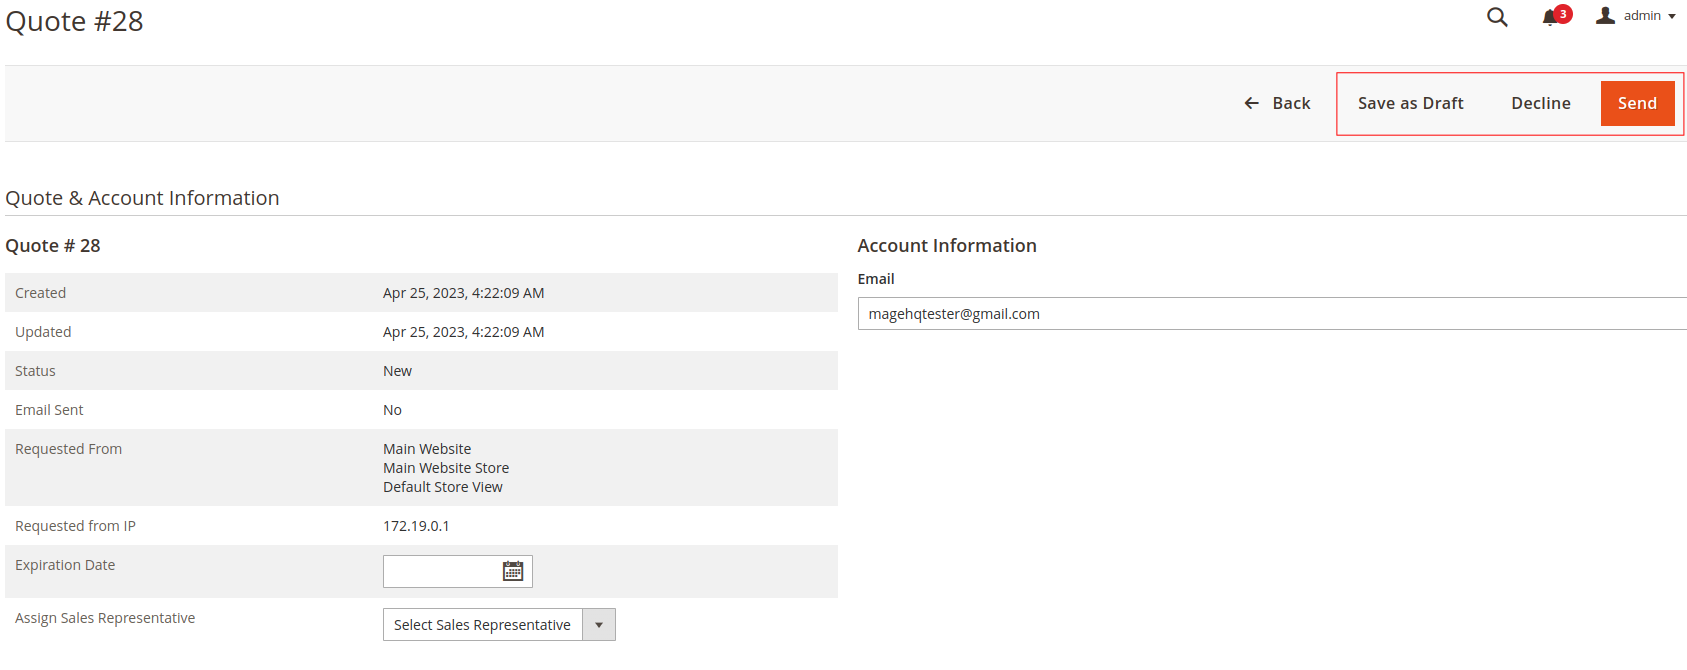Click the Quote #28 page title
The height and width of the screenshot is (670, 1687).
pyautogui.click(x=74, y=21)
